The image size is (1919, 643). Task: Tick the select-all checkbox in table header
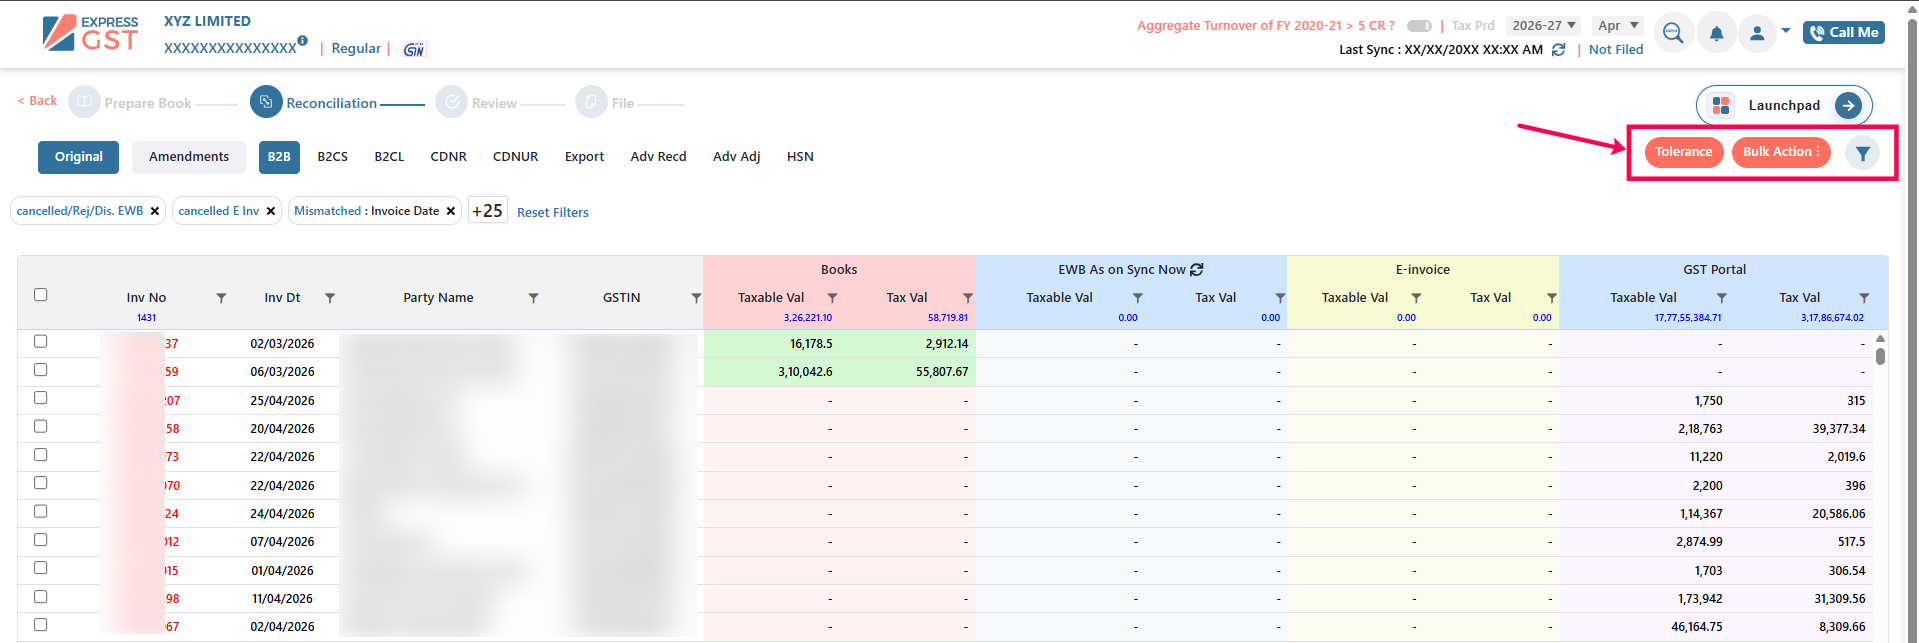coord(41,295)
